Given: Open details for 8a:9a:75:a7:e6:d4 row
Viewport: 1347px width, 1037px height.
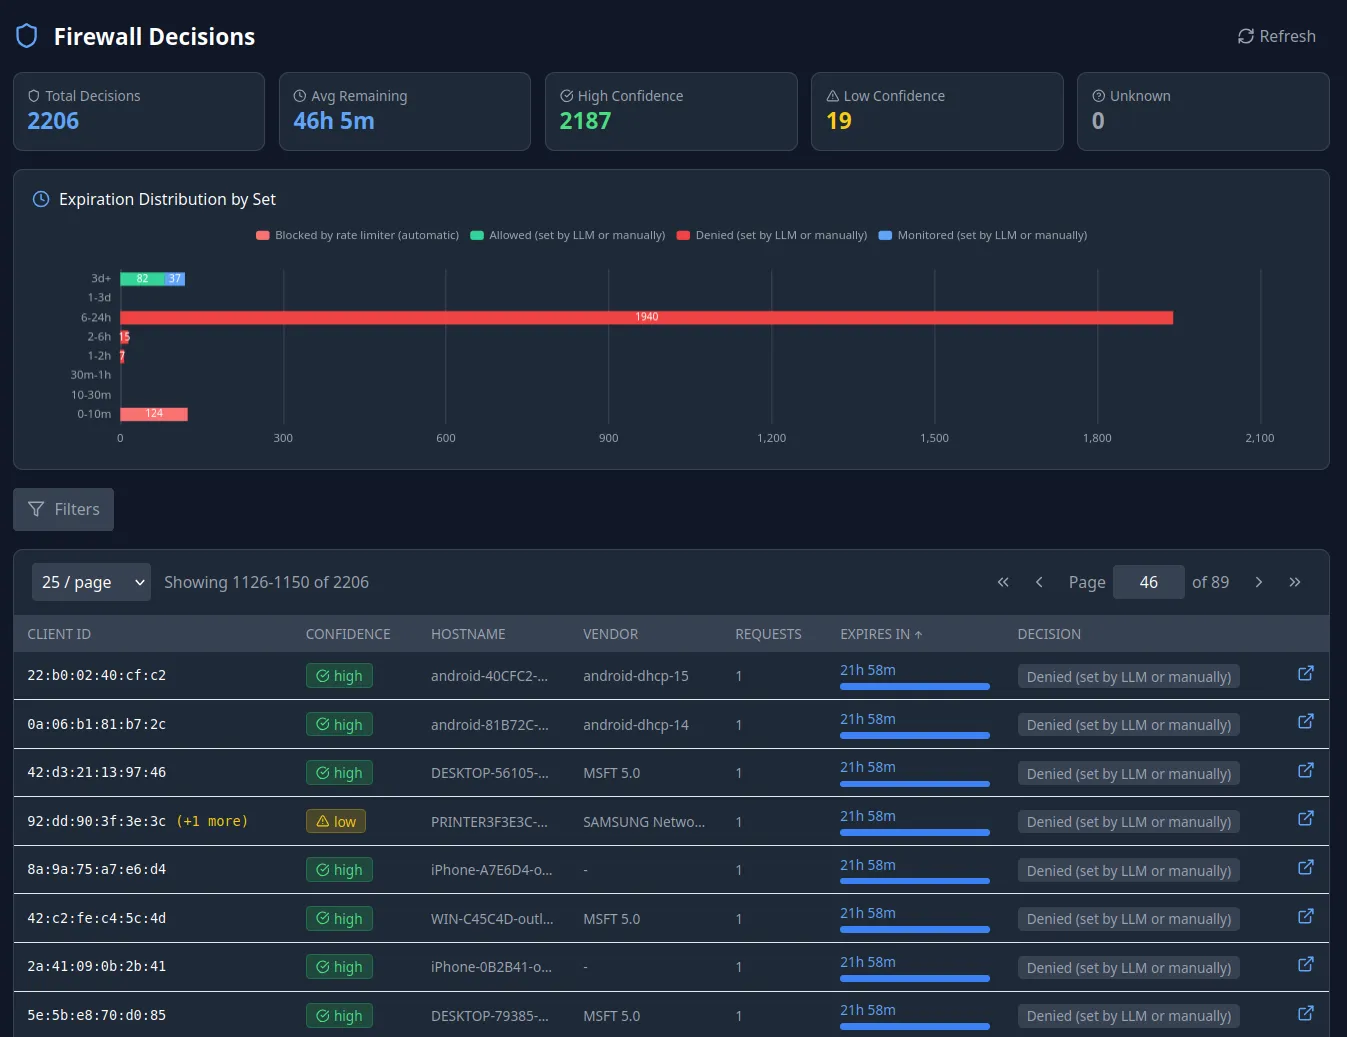Looking at the screenshot, I should (x=1306, y=867).
